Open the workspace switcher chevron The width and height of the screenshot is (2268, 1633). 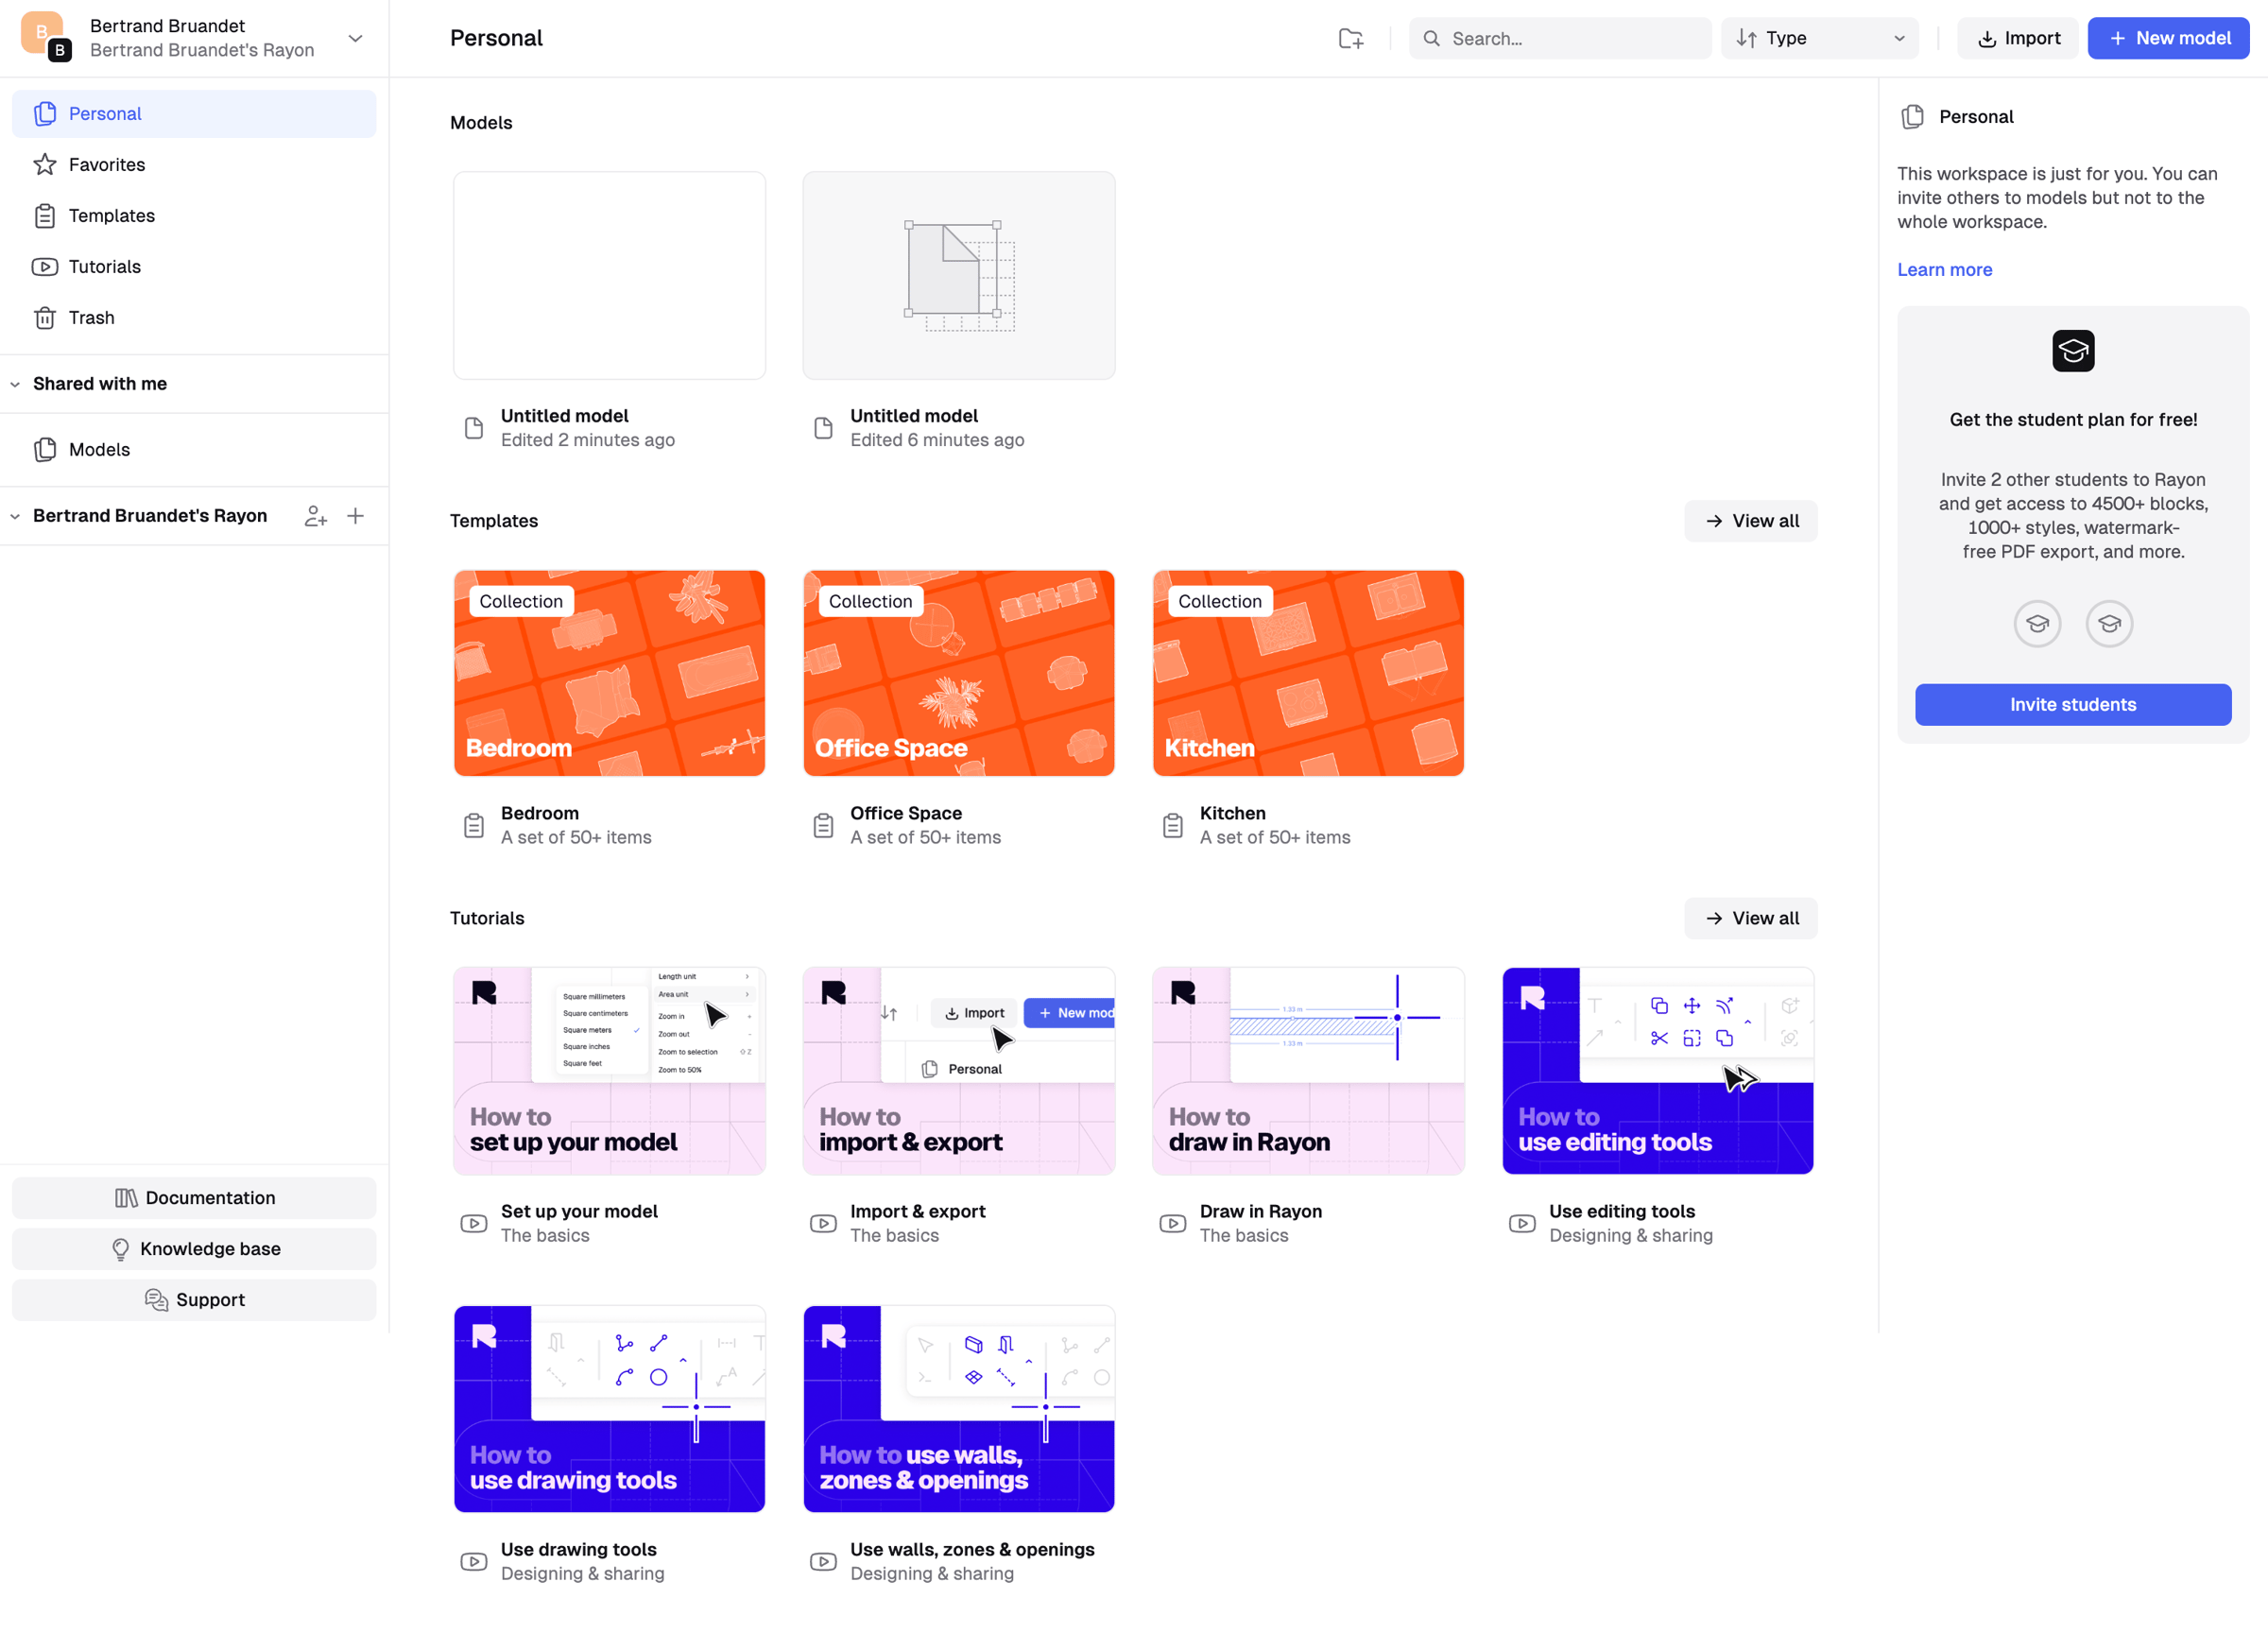355,38
